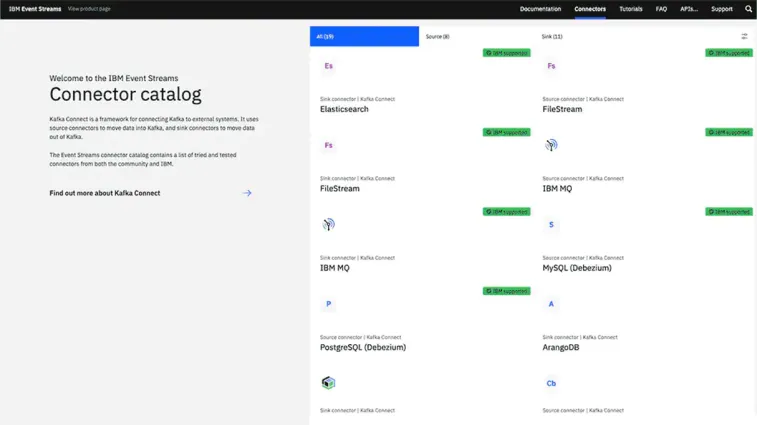
Task: Click the Connector catalog heading
Action: point(126,95)
